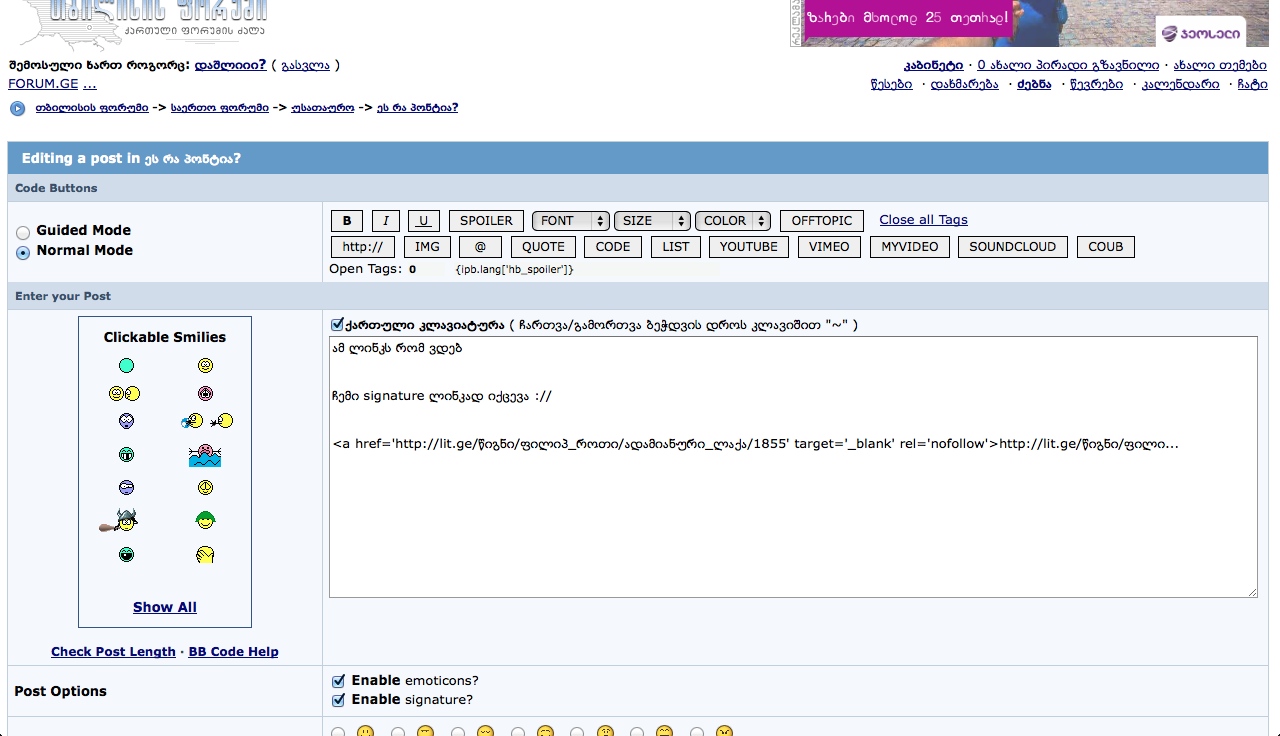
Task: Insert the teal round smiley
Action: [126, 365]
